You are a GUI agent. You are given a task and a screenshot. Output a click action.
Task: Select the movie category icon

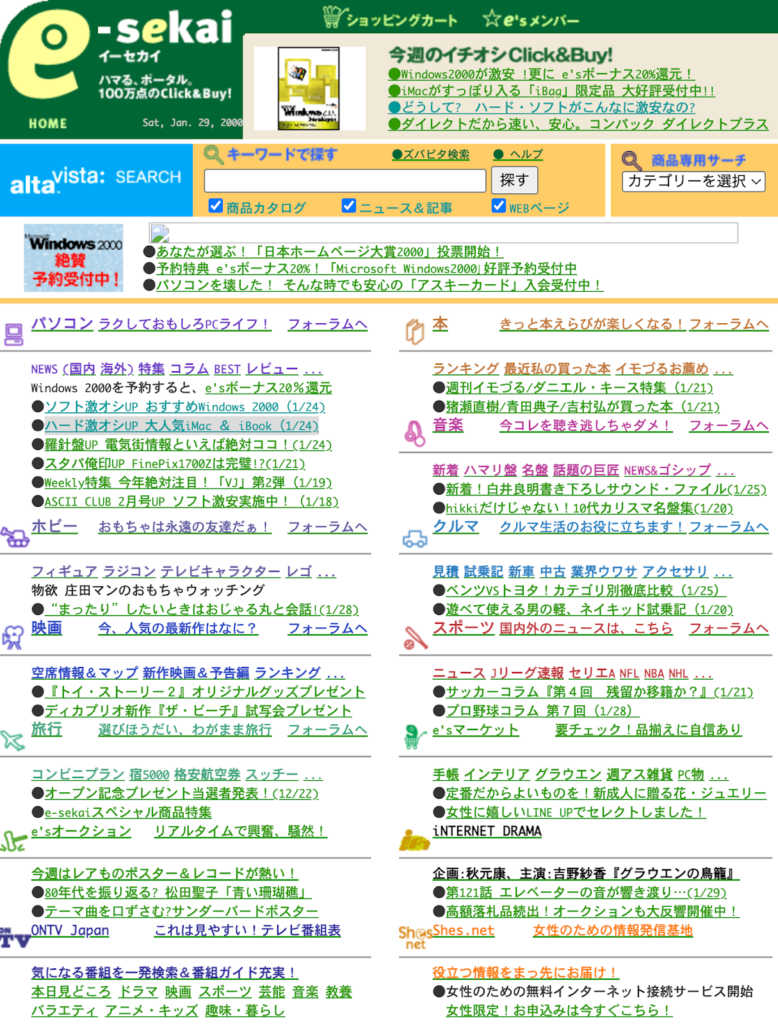12,638
